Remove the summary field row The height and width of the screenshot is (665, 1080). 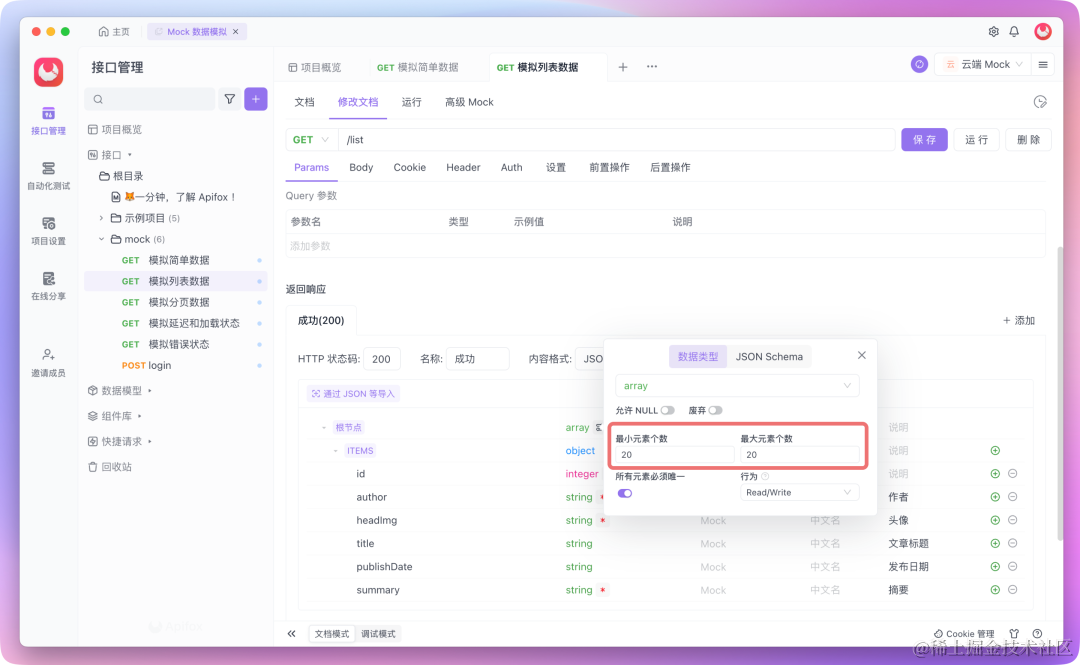point(1012,590)
